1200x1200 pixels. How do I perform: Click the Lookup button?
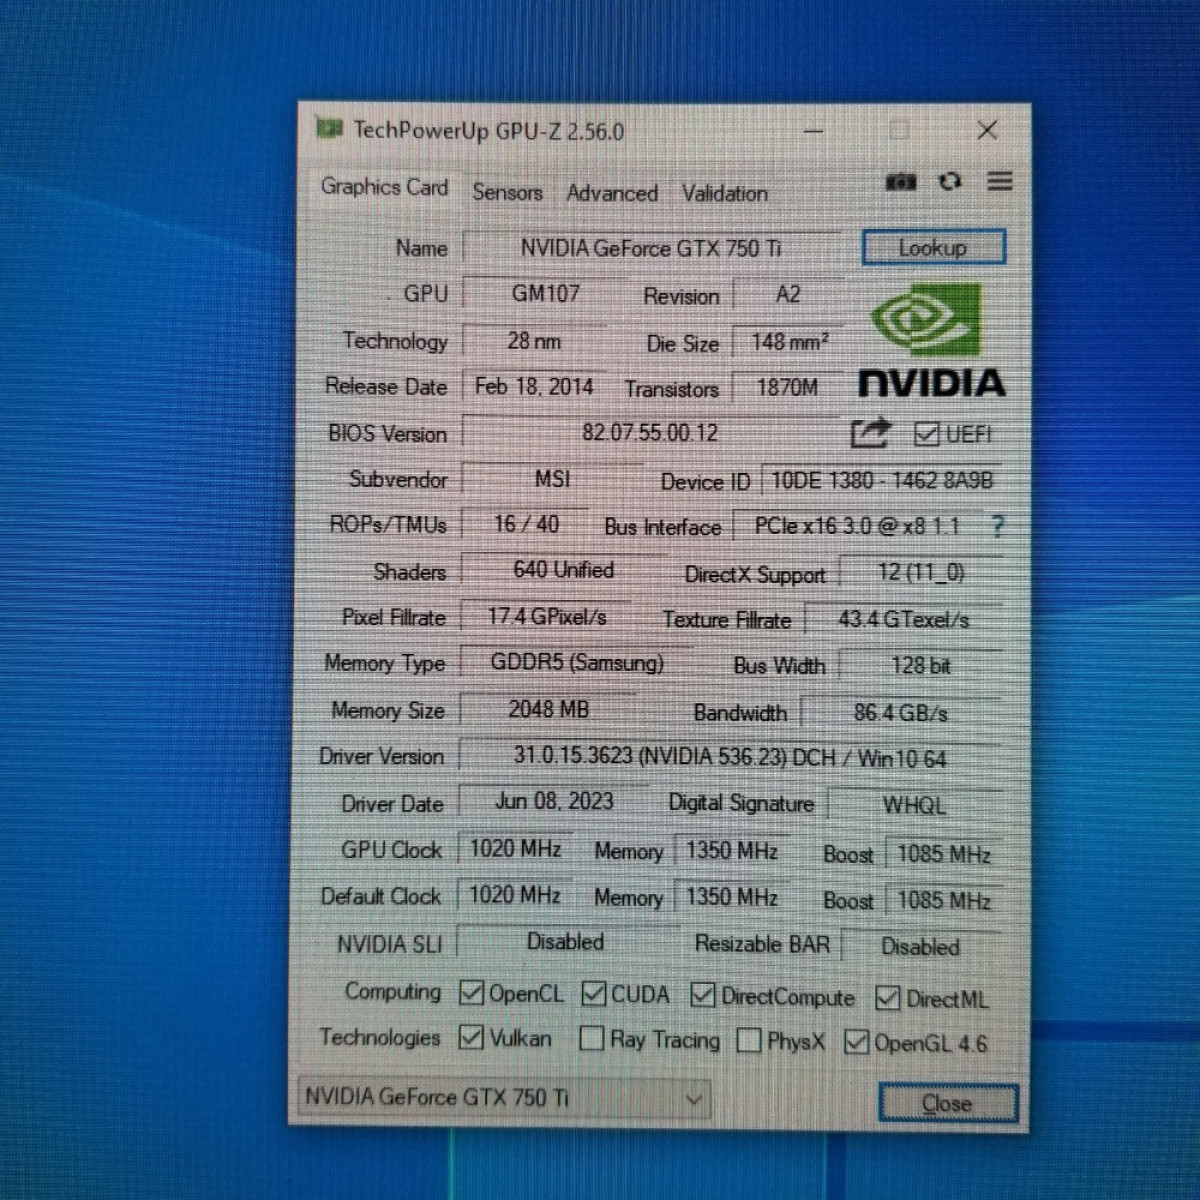[933, 248]
